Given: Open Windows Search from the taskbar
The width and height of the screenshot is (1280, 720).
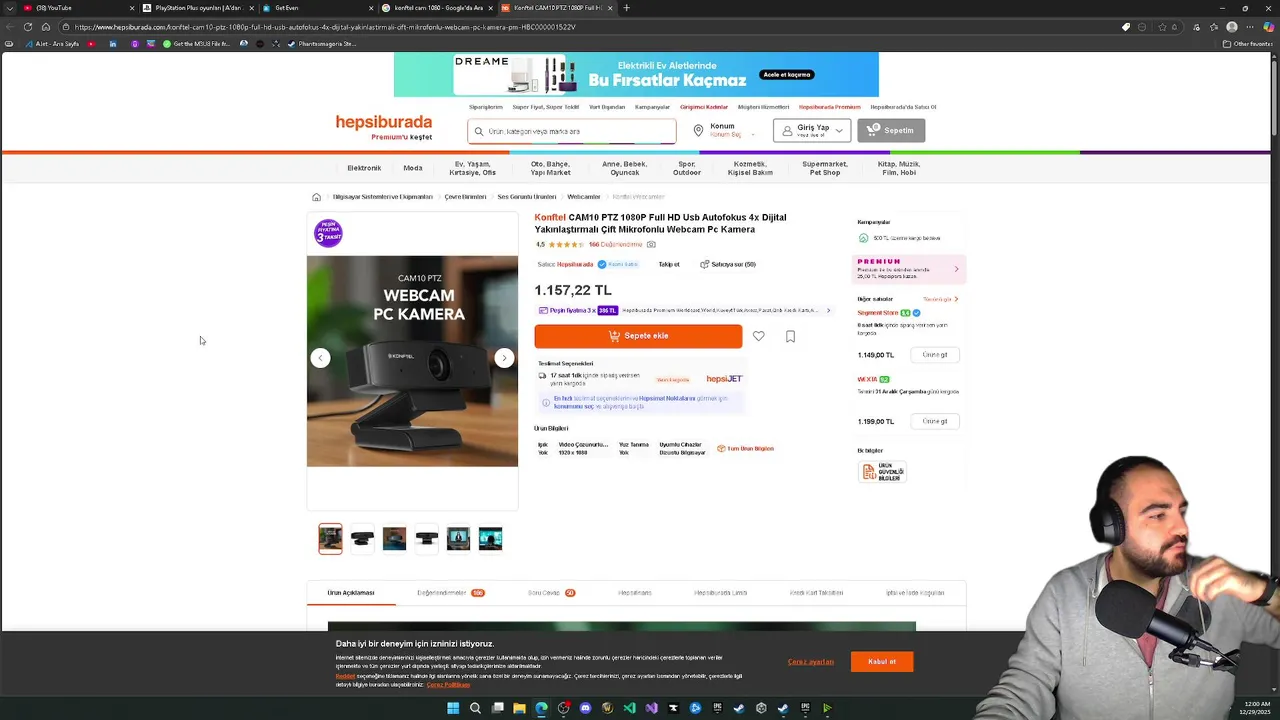Looking at the screenshot, I should [x=475, y=708].
